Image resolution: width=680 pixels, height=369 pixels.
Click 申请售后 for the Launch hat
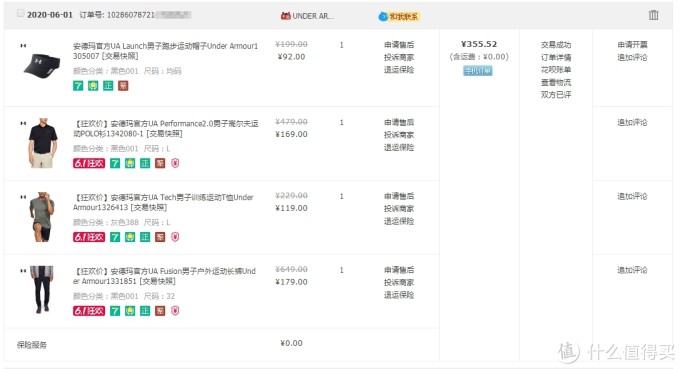[x=399, y=44]
